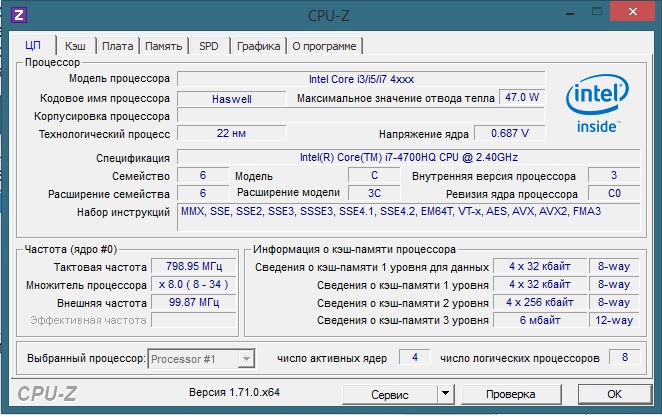Click the Семейство value 6

(x=203, y=175)
